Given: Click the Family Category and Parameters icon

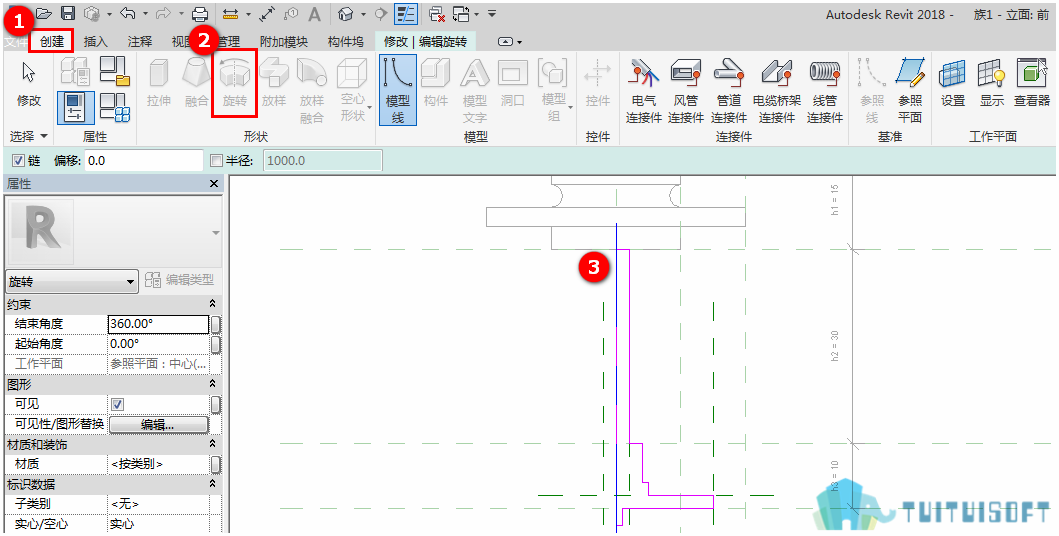Looking at the screenshot, I should pos(115,71).
